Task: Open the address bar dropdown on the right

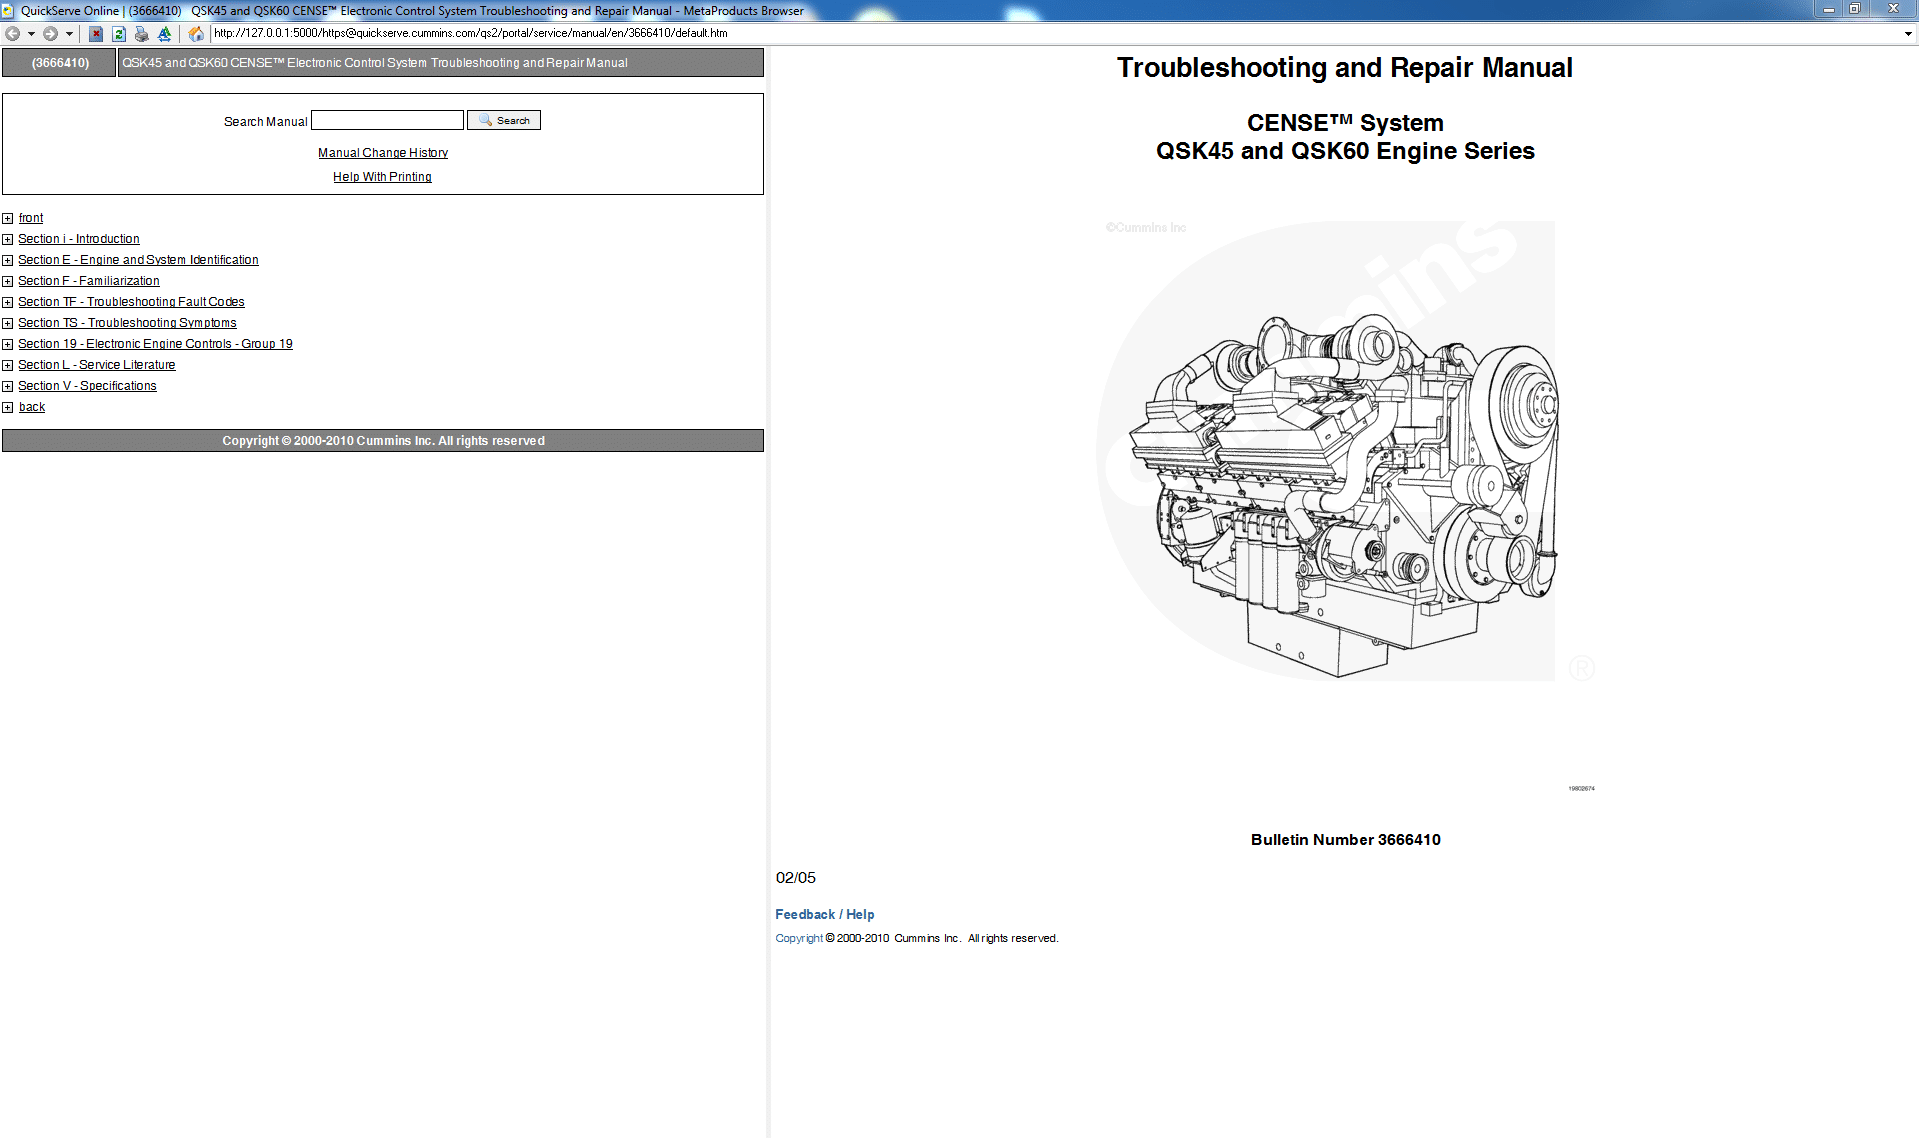Action: tap(1908, 33)
